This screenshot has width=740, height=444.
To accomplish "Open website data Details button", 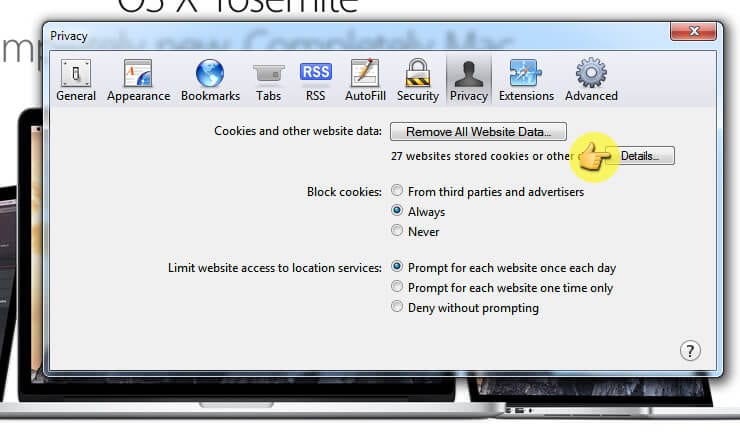I will [x=639, y=156].
